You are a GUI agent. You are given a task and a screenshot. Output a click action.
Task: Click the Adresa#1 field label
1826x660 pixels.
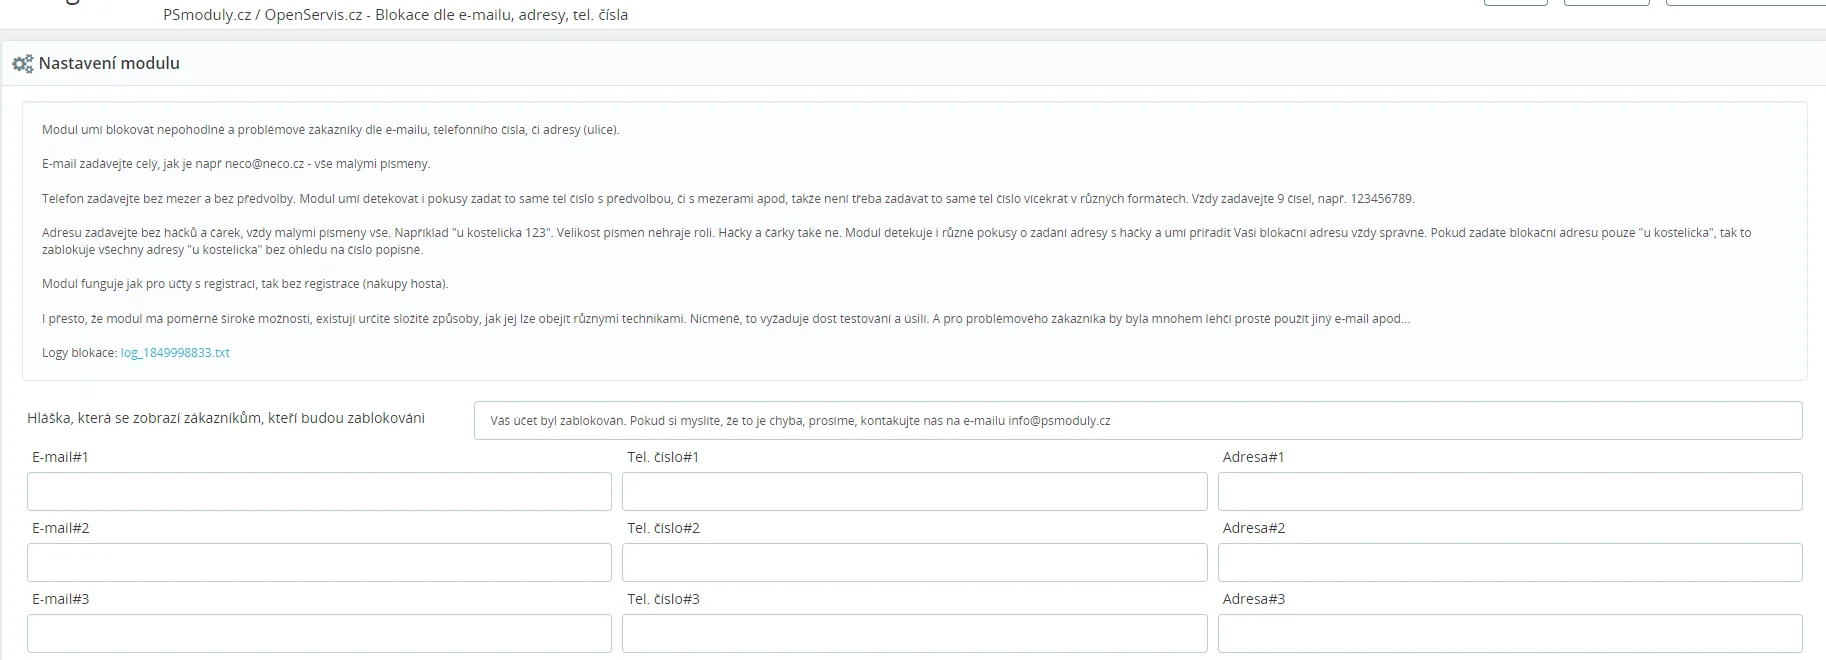(x=1253, y=457)
